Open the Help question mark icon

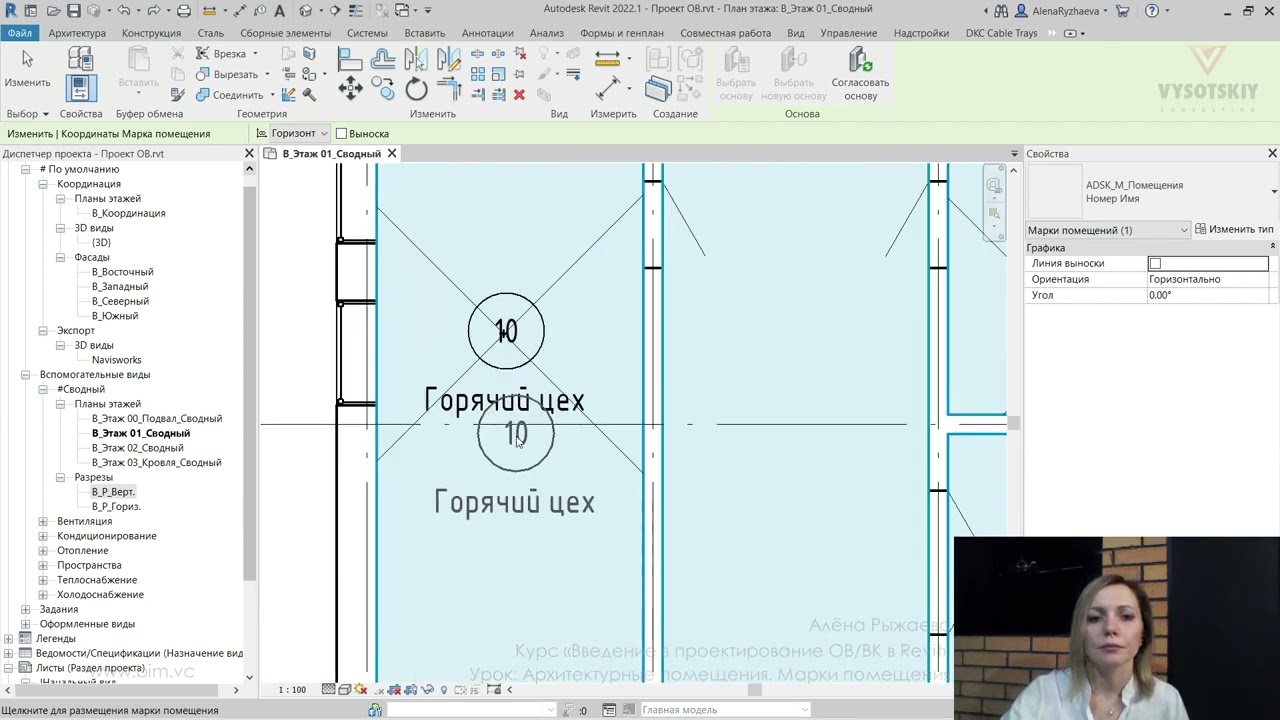point(1152,10)
